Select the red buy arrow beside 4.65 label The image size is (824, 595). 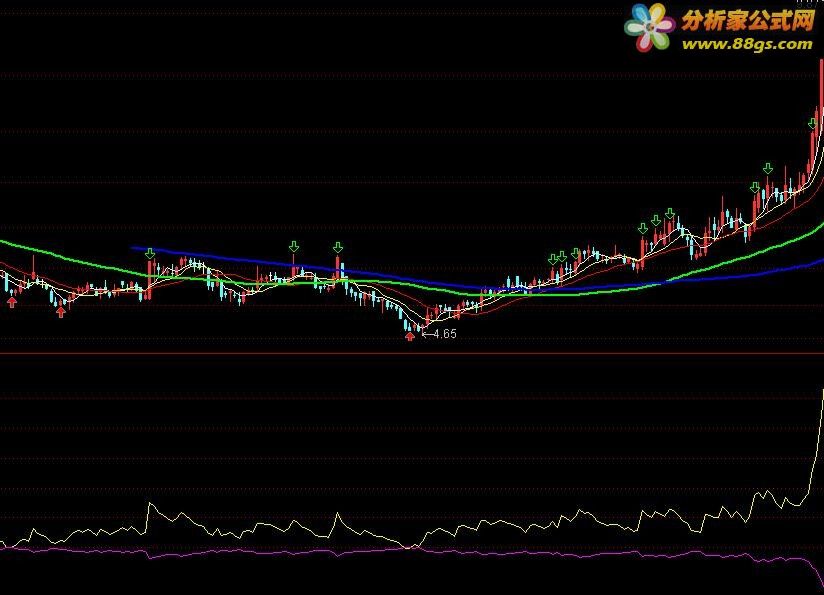click(410, 336)
